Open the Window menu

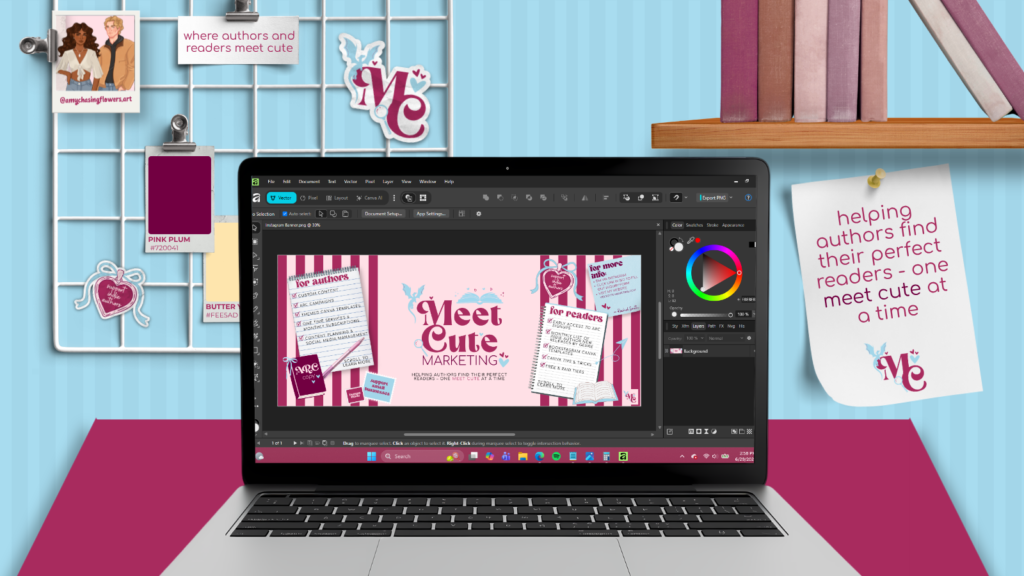pos(428,182)
